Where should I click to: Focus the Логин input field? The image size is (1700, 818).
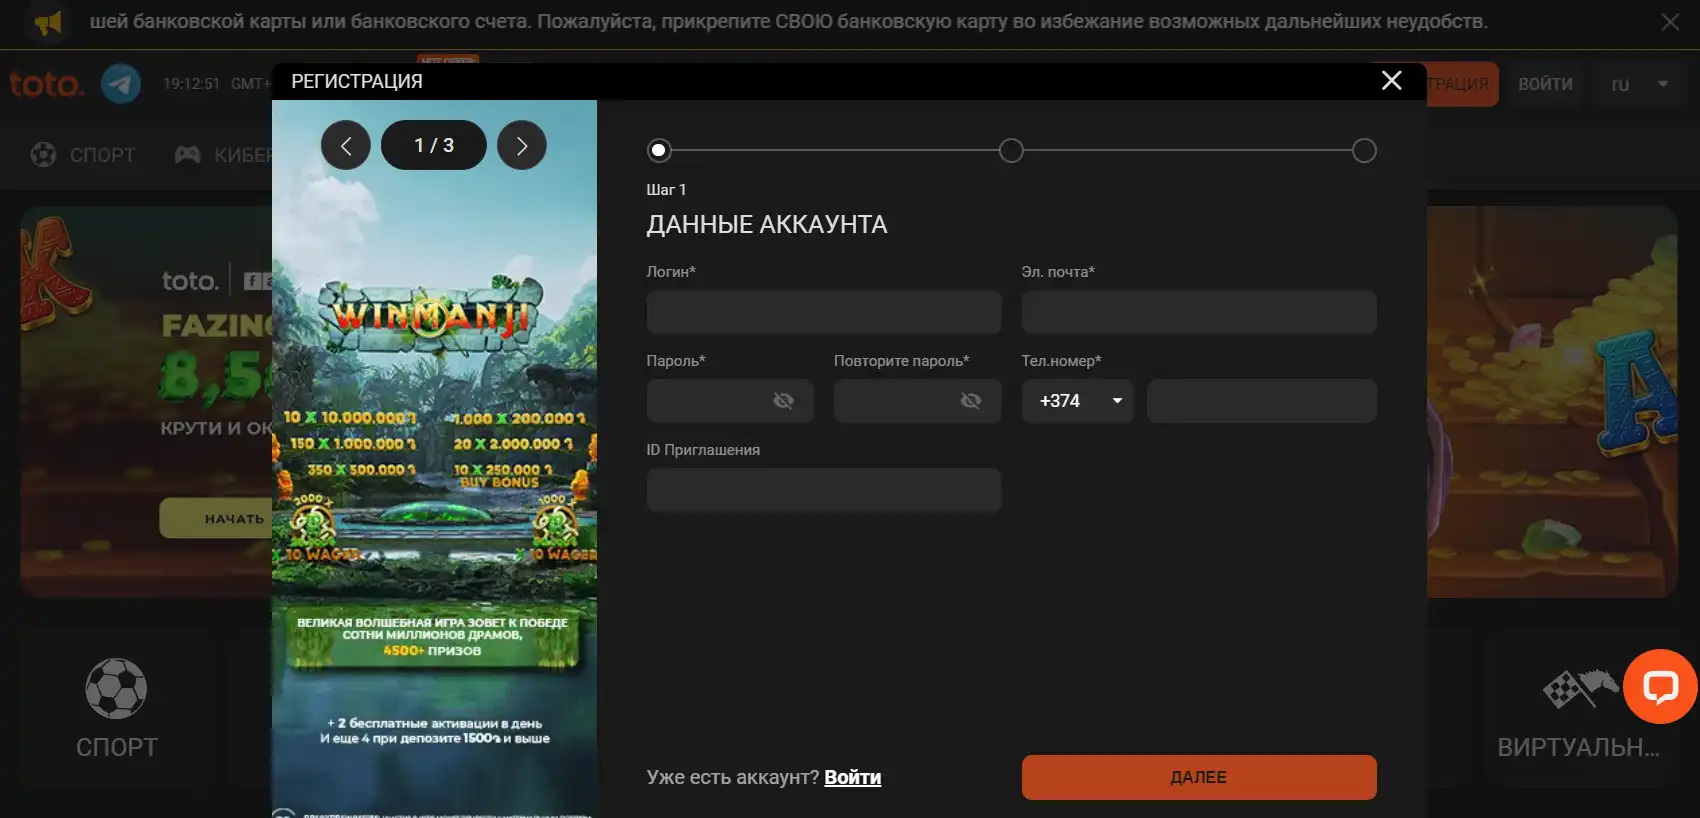click(x=824, y=312)
